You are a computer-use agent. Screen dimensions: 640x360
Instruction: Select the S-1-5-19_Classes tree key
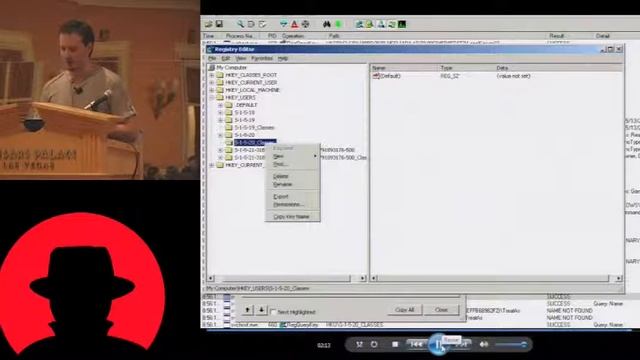tap(254, 128)
